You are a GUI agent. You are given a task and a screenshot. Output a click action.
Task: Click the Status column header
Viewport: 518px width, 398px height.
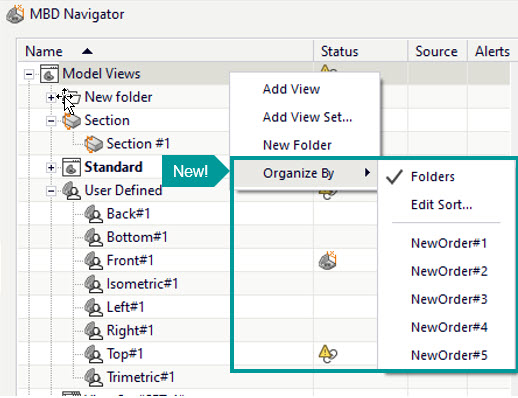click(361, 51)
